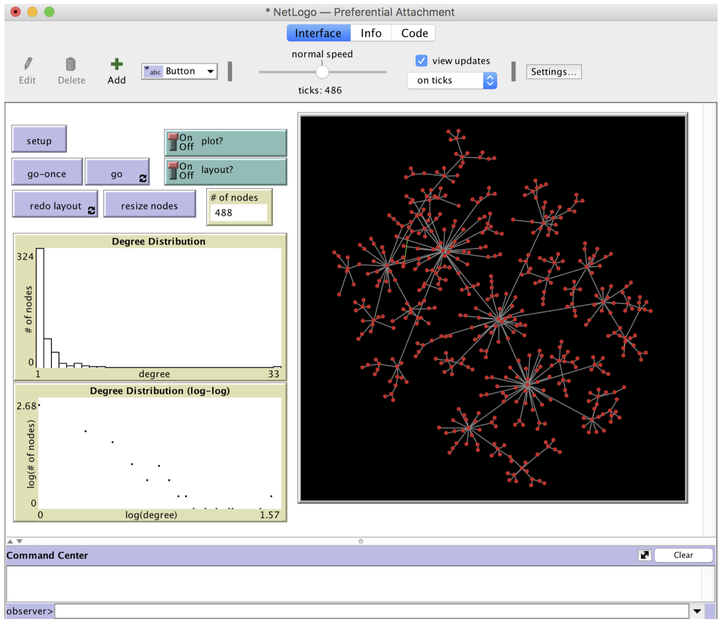Maximize window with the green button
The image size is (720, 624).
click(x=49, y=12)
